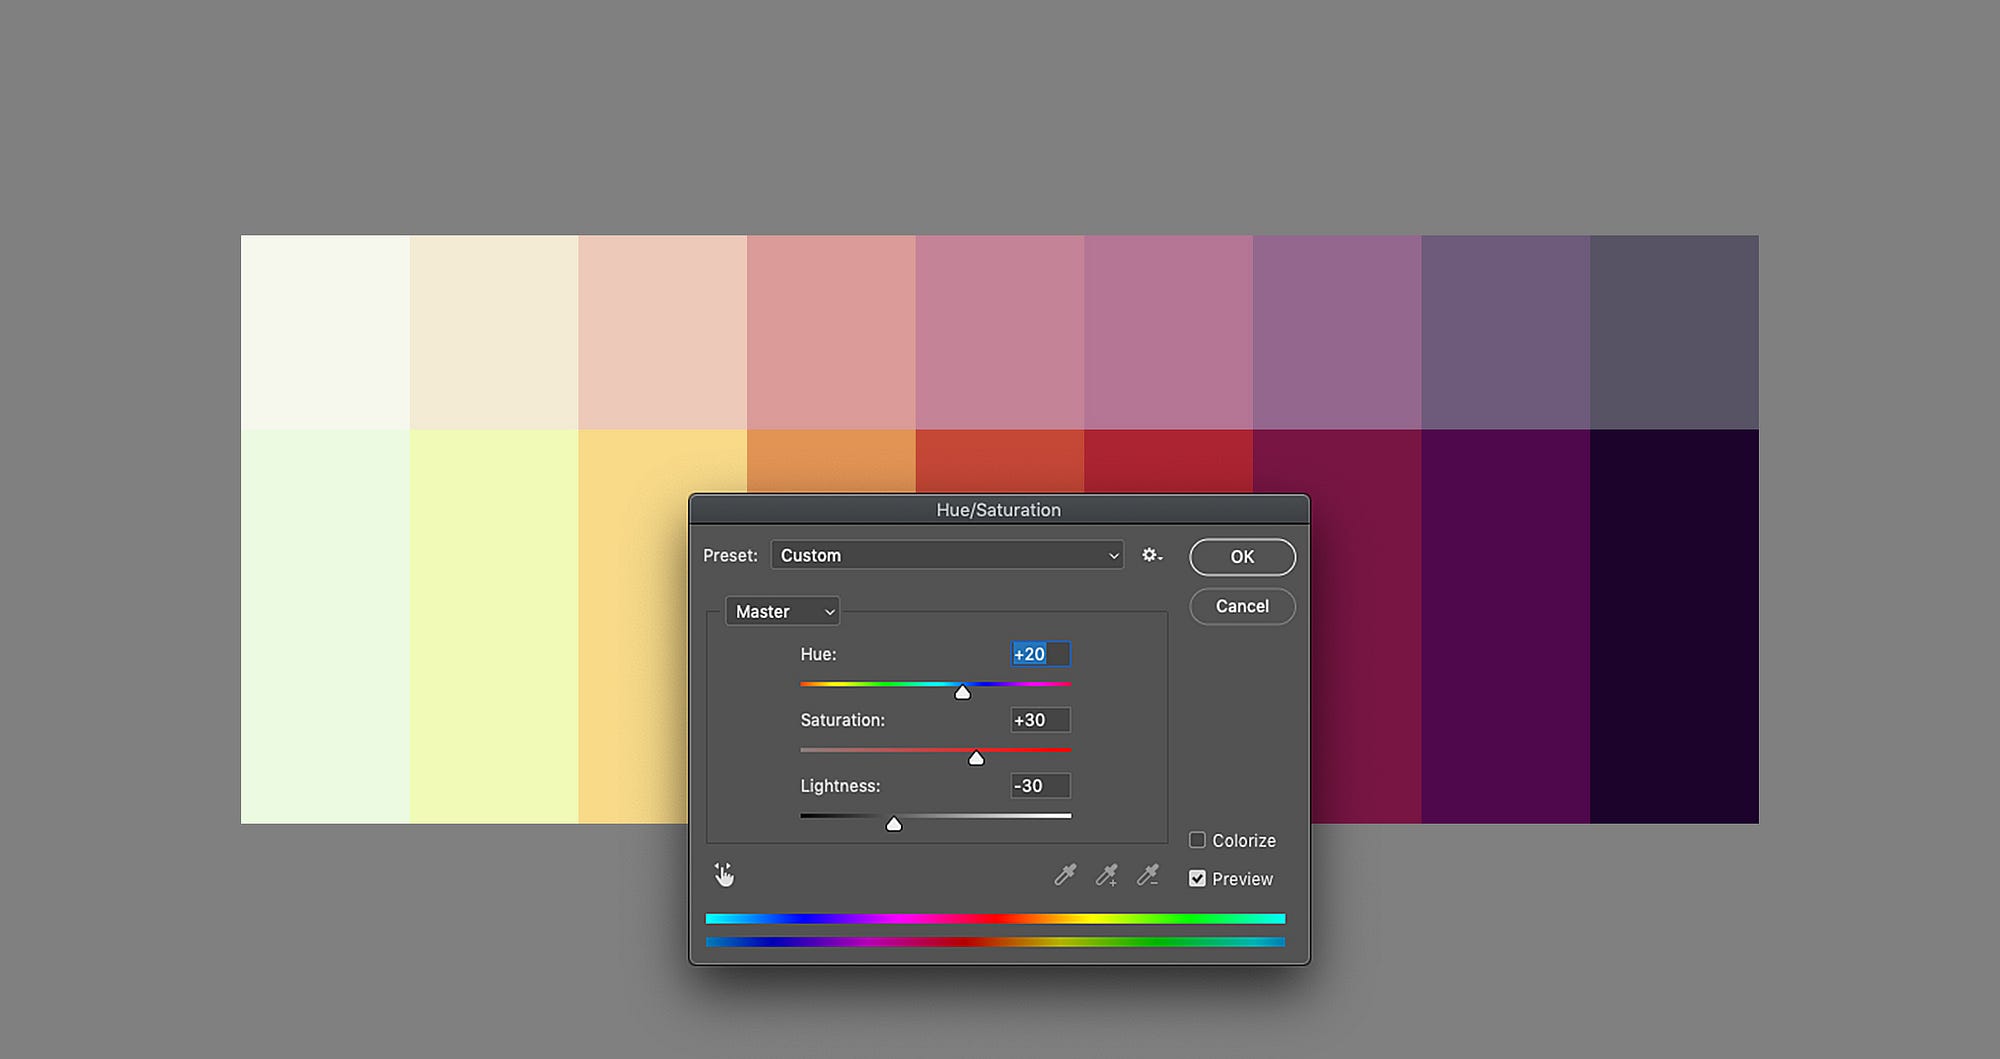Open the Master channel dropdown
The height and width of the screenshot is (1059, 2000).
point(782,611)
